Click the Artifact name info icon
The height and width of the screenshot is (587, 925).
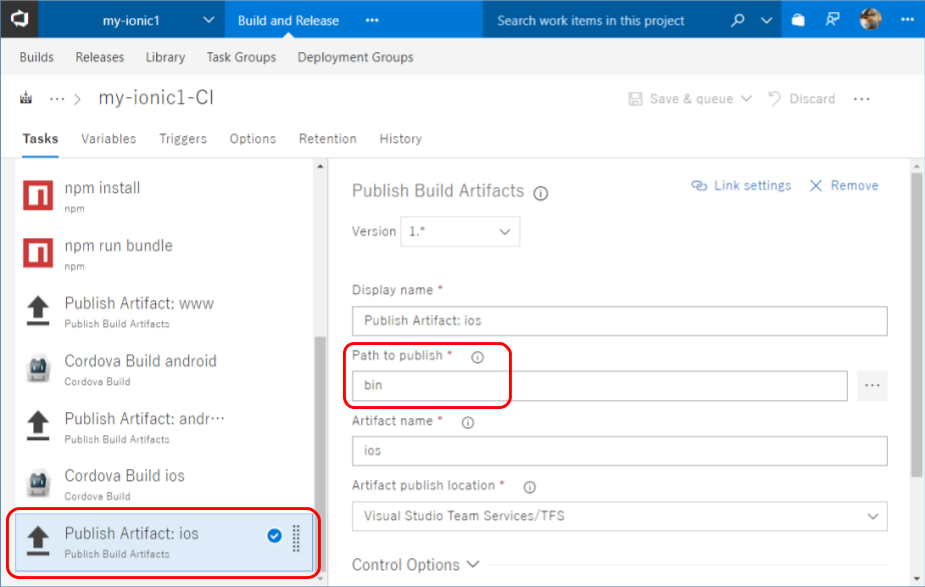pyautogui.click(x=468, y=422)
